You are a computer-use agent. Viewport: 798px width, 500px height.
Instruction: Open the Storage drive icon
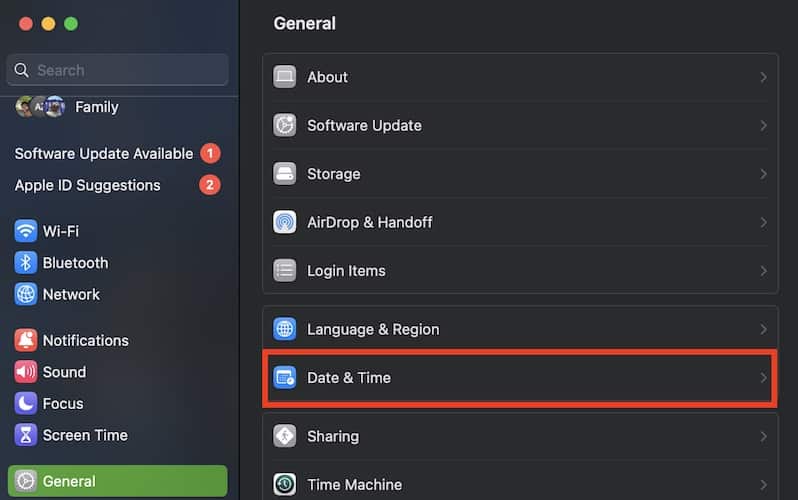point(285,174)
